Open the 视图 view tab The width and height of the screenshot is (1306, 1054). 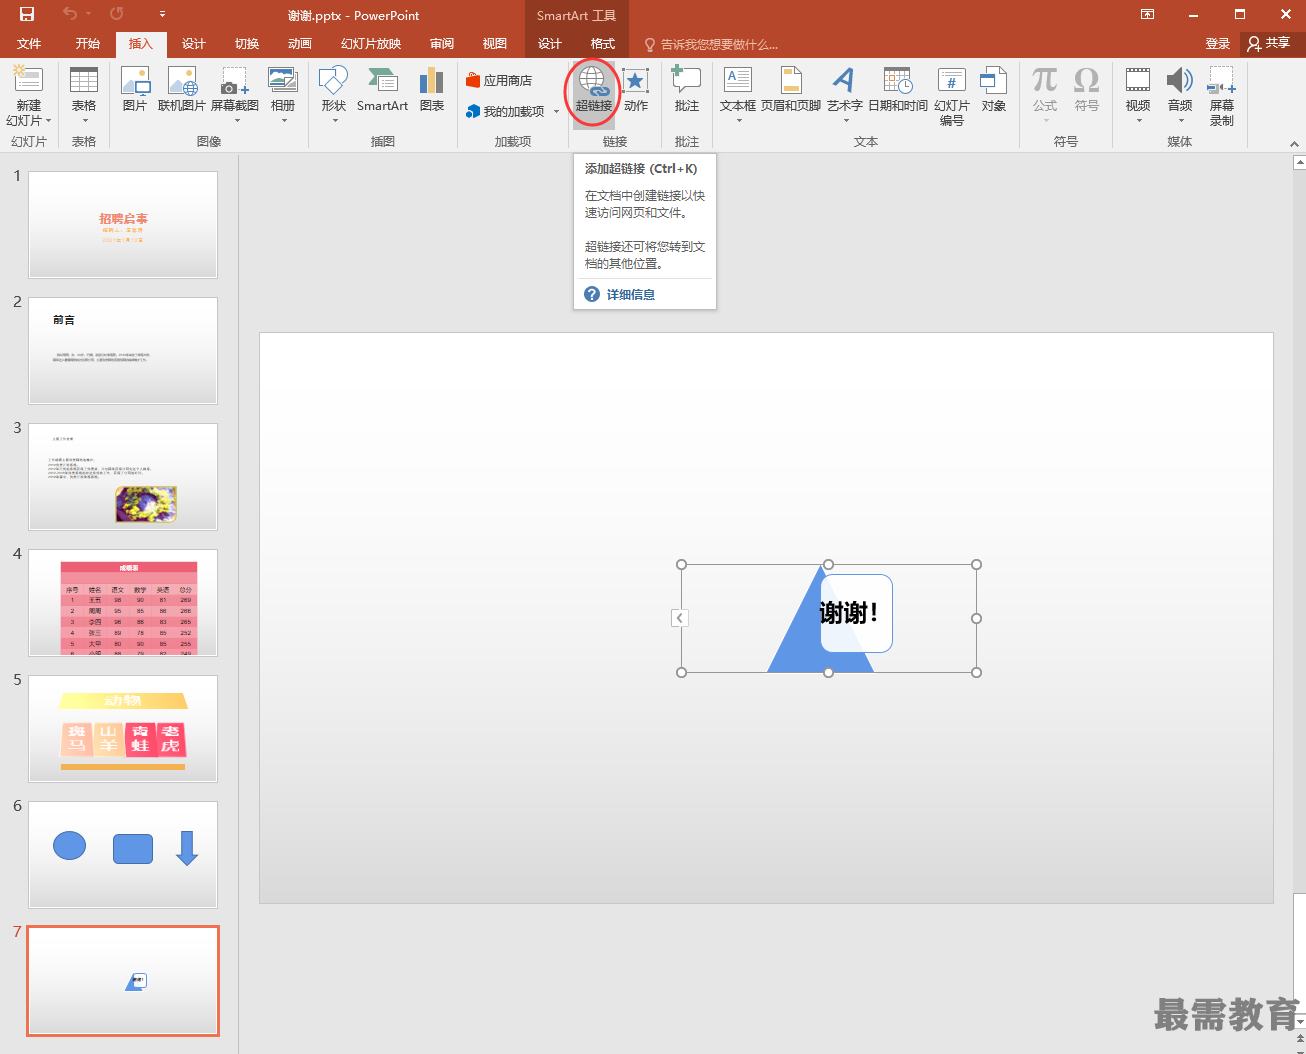[495, 44]
